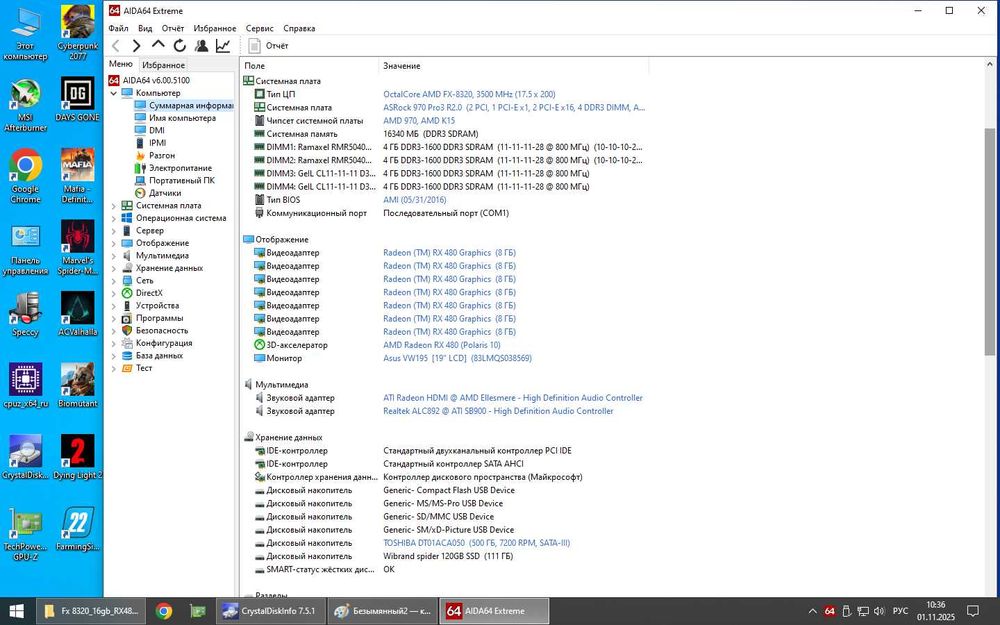The image size is (1000, 625).
Task: Select Панель управления desktop icon
Action: pos(26,249)
